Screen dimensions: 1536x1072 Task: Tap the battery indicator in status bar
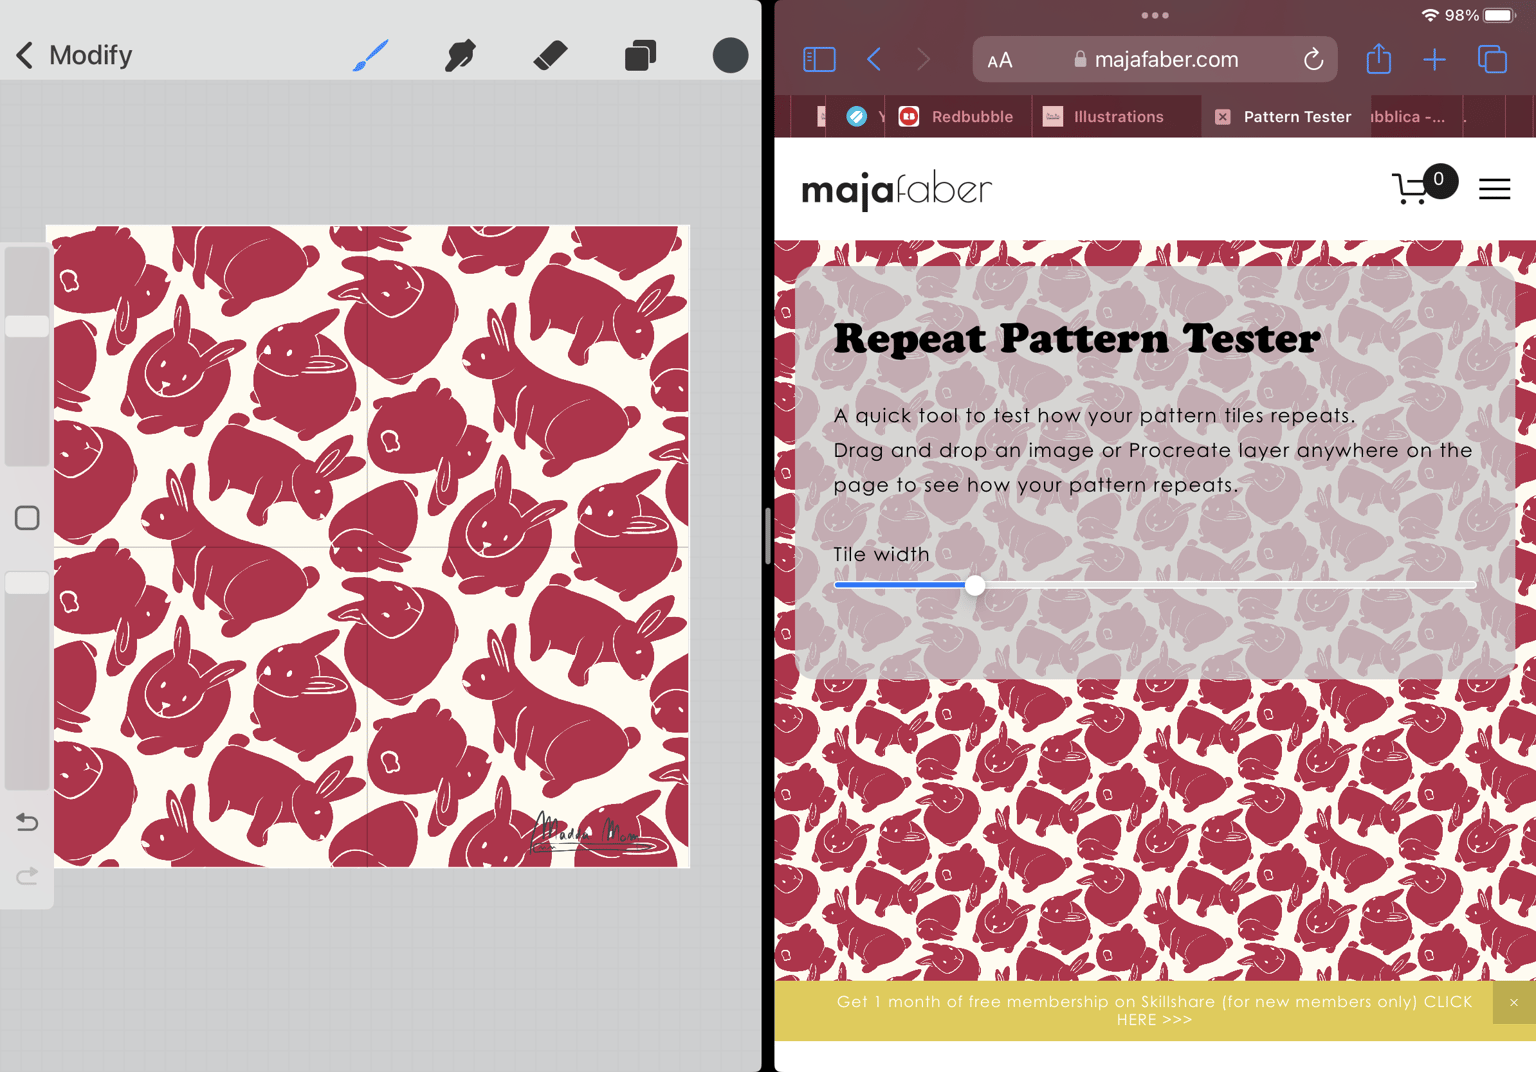click(1500, 15)
